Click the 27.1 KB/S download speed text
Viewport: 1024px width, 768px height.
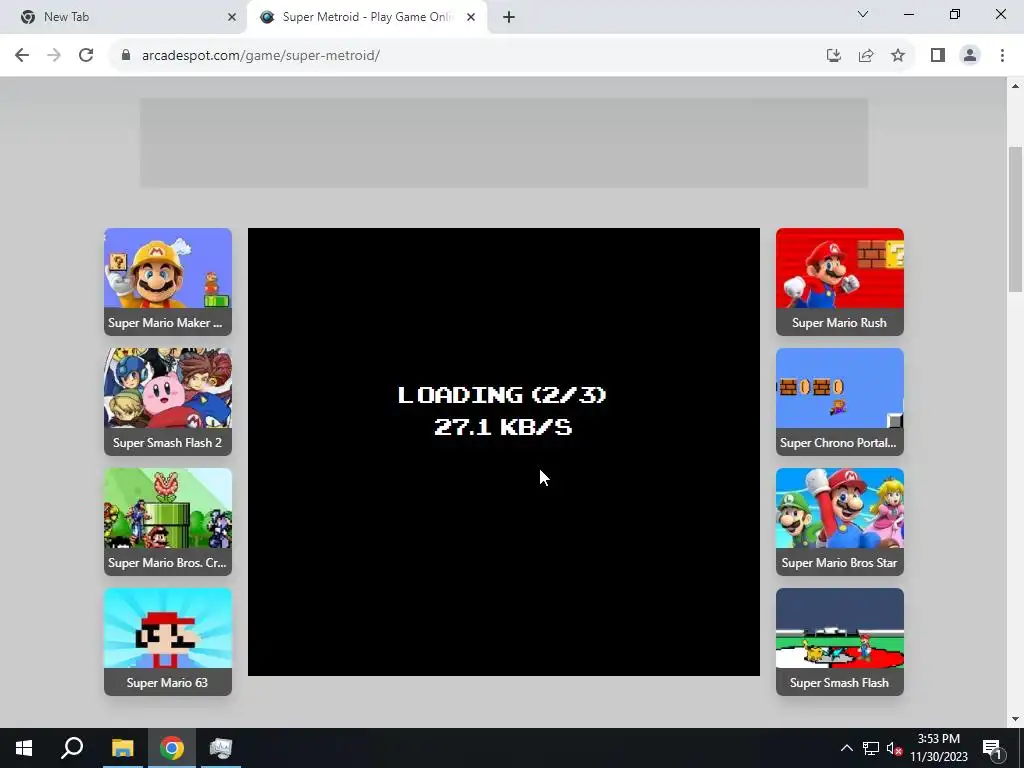pyautogui.click(x=503, y=427)
